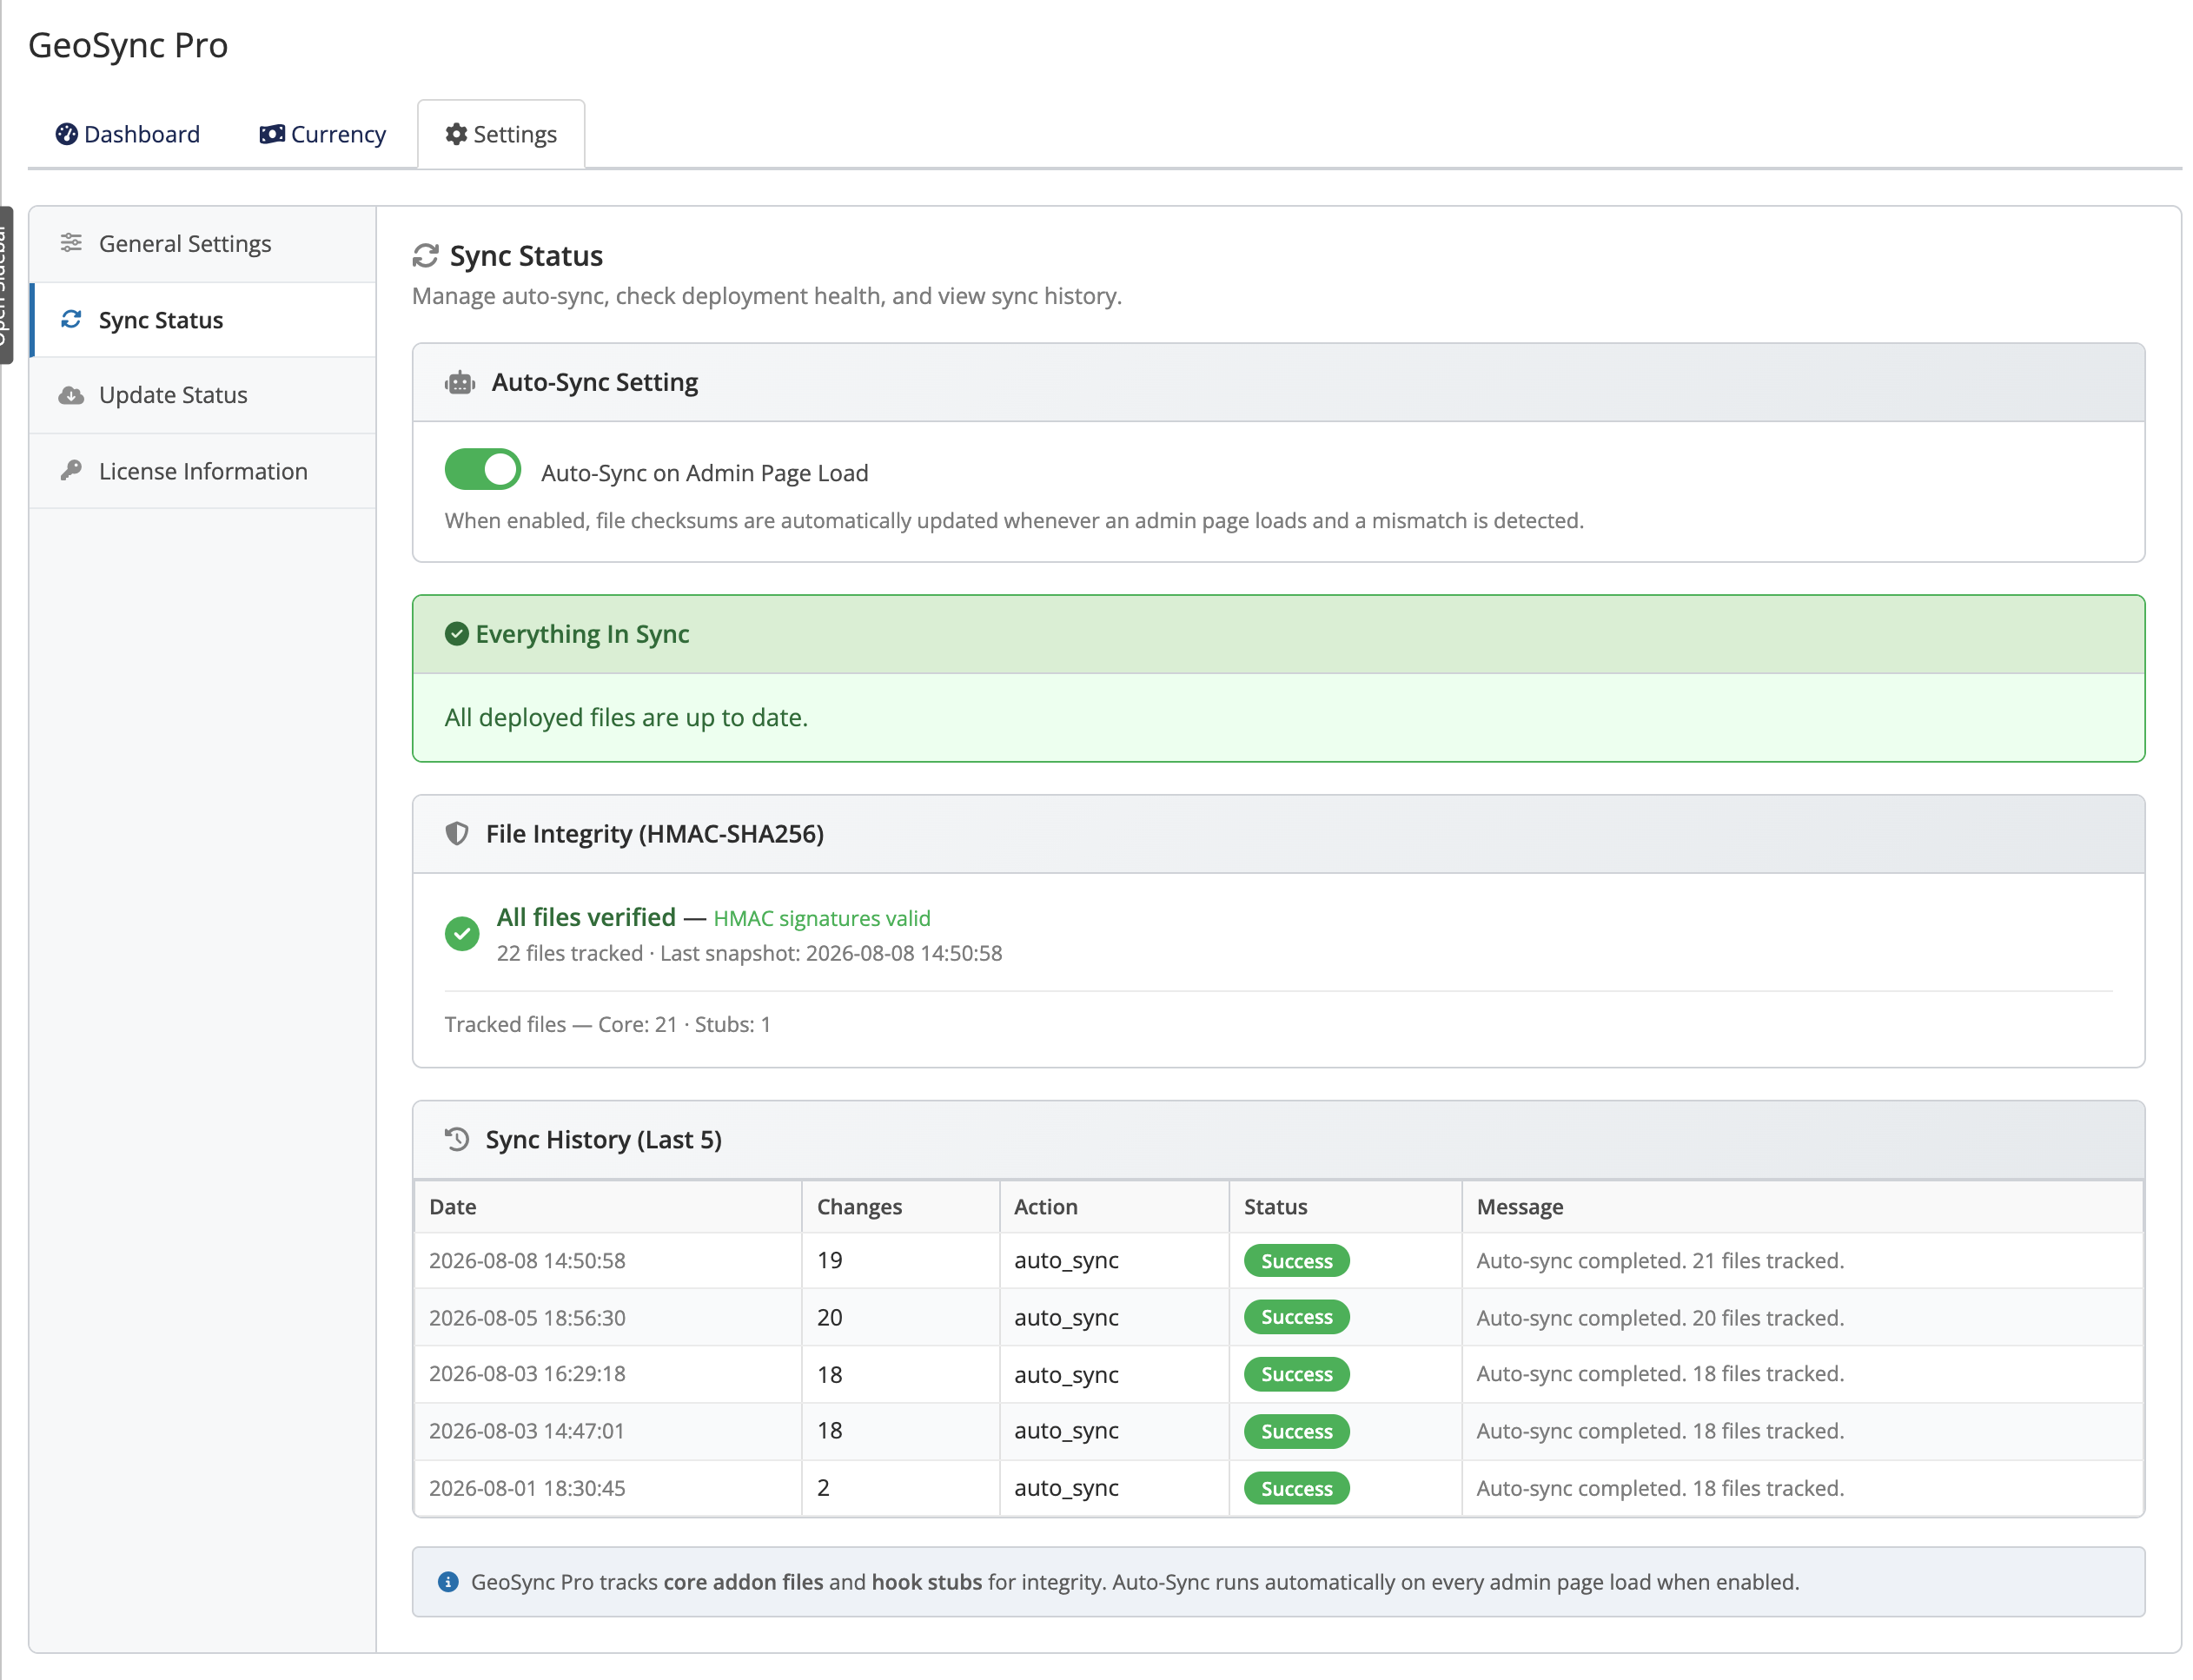Viewport: 2193px width, 1680px height.
Task: Click message 'Auto-sync completed. 21 files tracked.'
Action: tap(1660, 1261)
